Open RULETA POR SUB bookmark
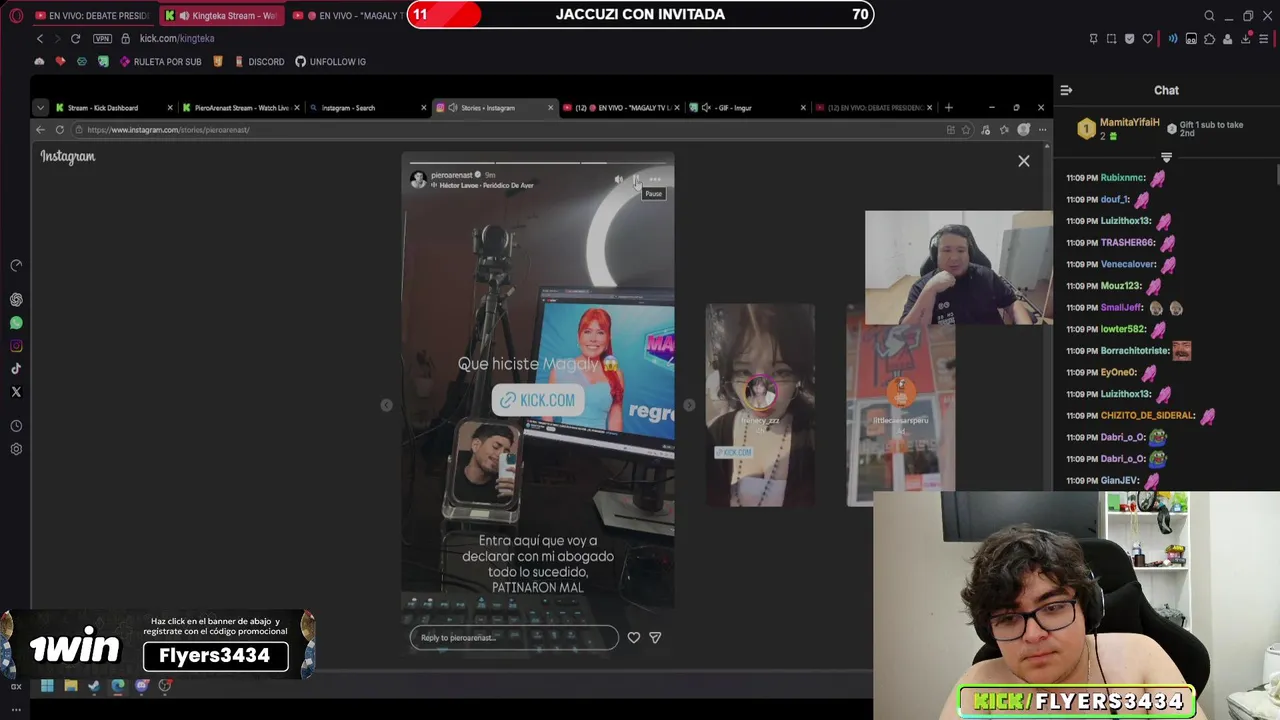Image resolution: width=1280 pixels, height=720 pixels. [x=160, y=62]
